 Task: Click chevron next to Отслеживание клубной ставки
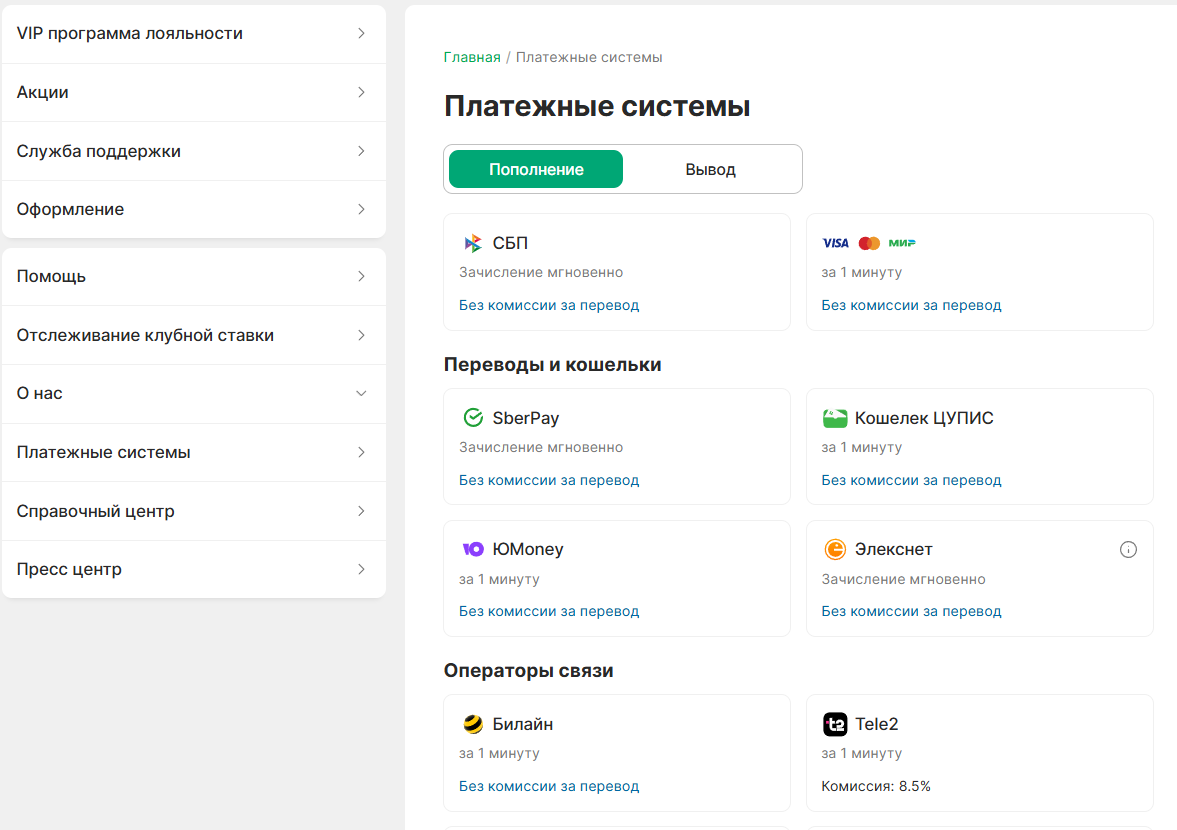pos(361,335)
